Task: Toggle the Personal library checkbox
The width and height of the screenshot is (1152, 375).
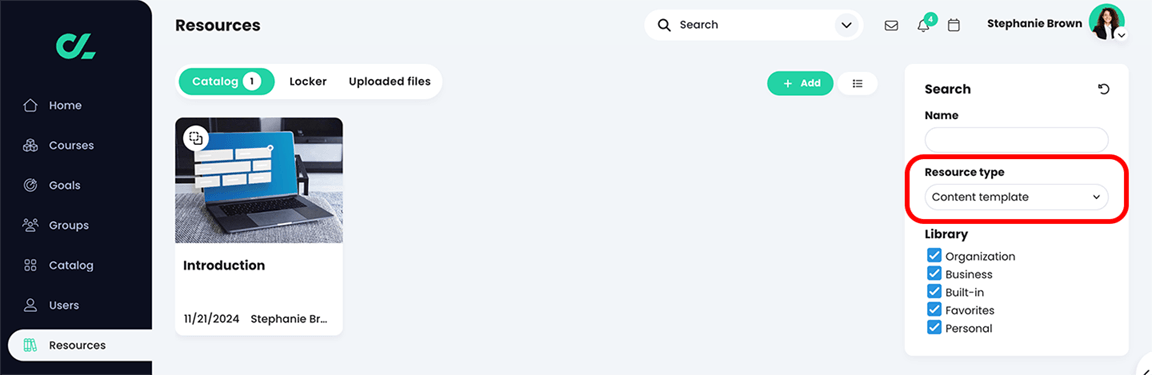Action: coord(934,327)
